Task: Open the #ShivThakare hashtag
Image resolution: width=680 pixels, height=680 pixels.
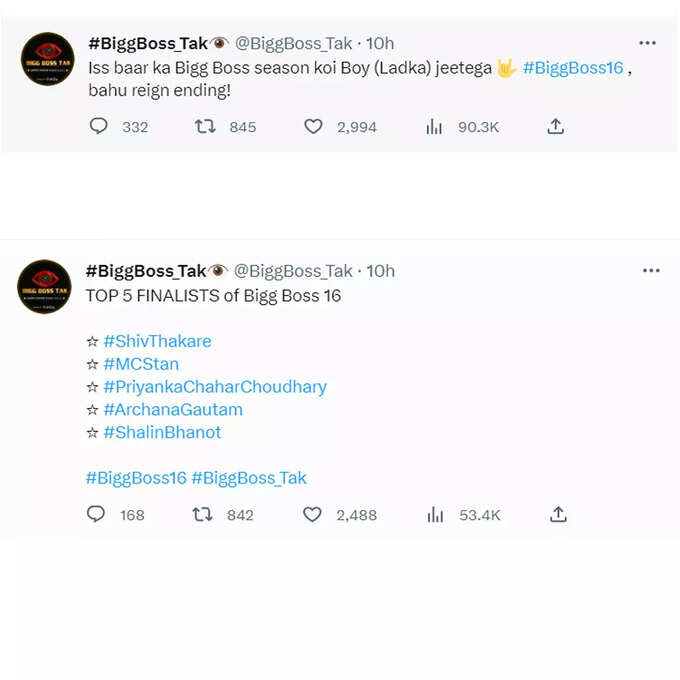Action: (157, 341)
